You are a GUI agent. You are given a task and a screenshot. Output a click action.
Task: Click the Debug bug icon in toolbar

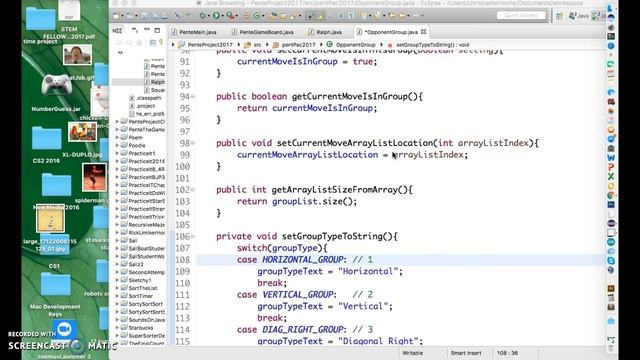coord(202,16)
